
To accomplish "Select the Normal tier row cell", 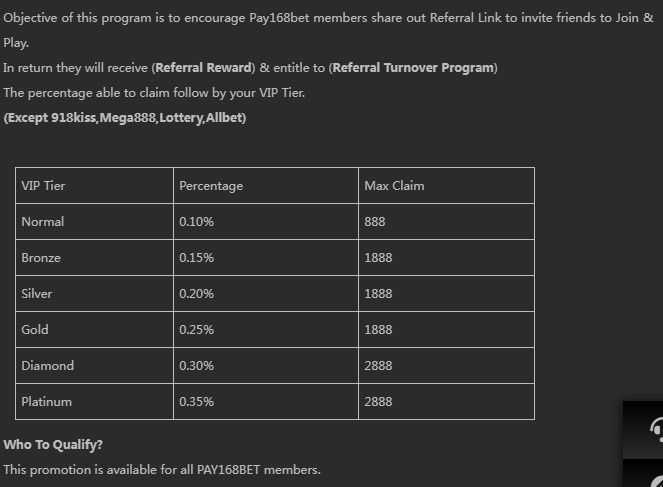I will pos(43,222).
